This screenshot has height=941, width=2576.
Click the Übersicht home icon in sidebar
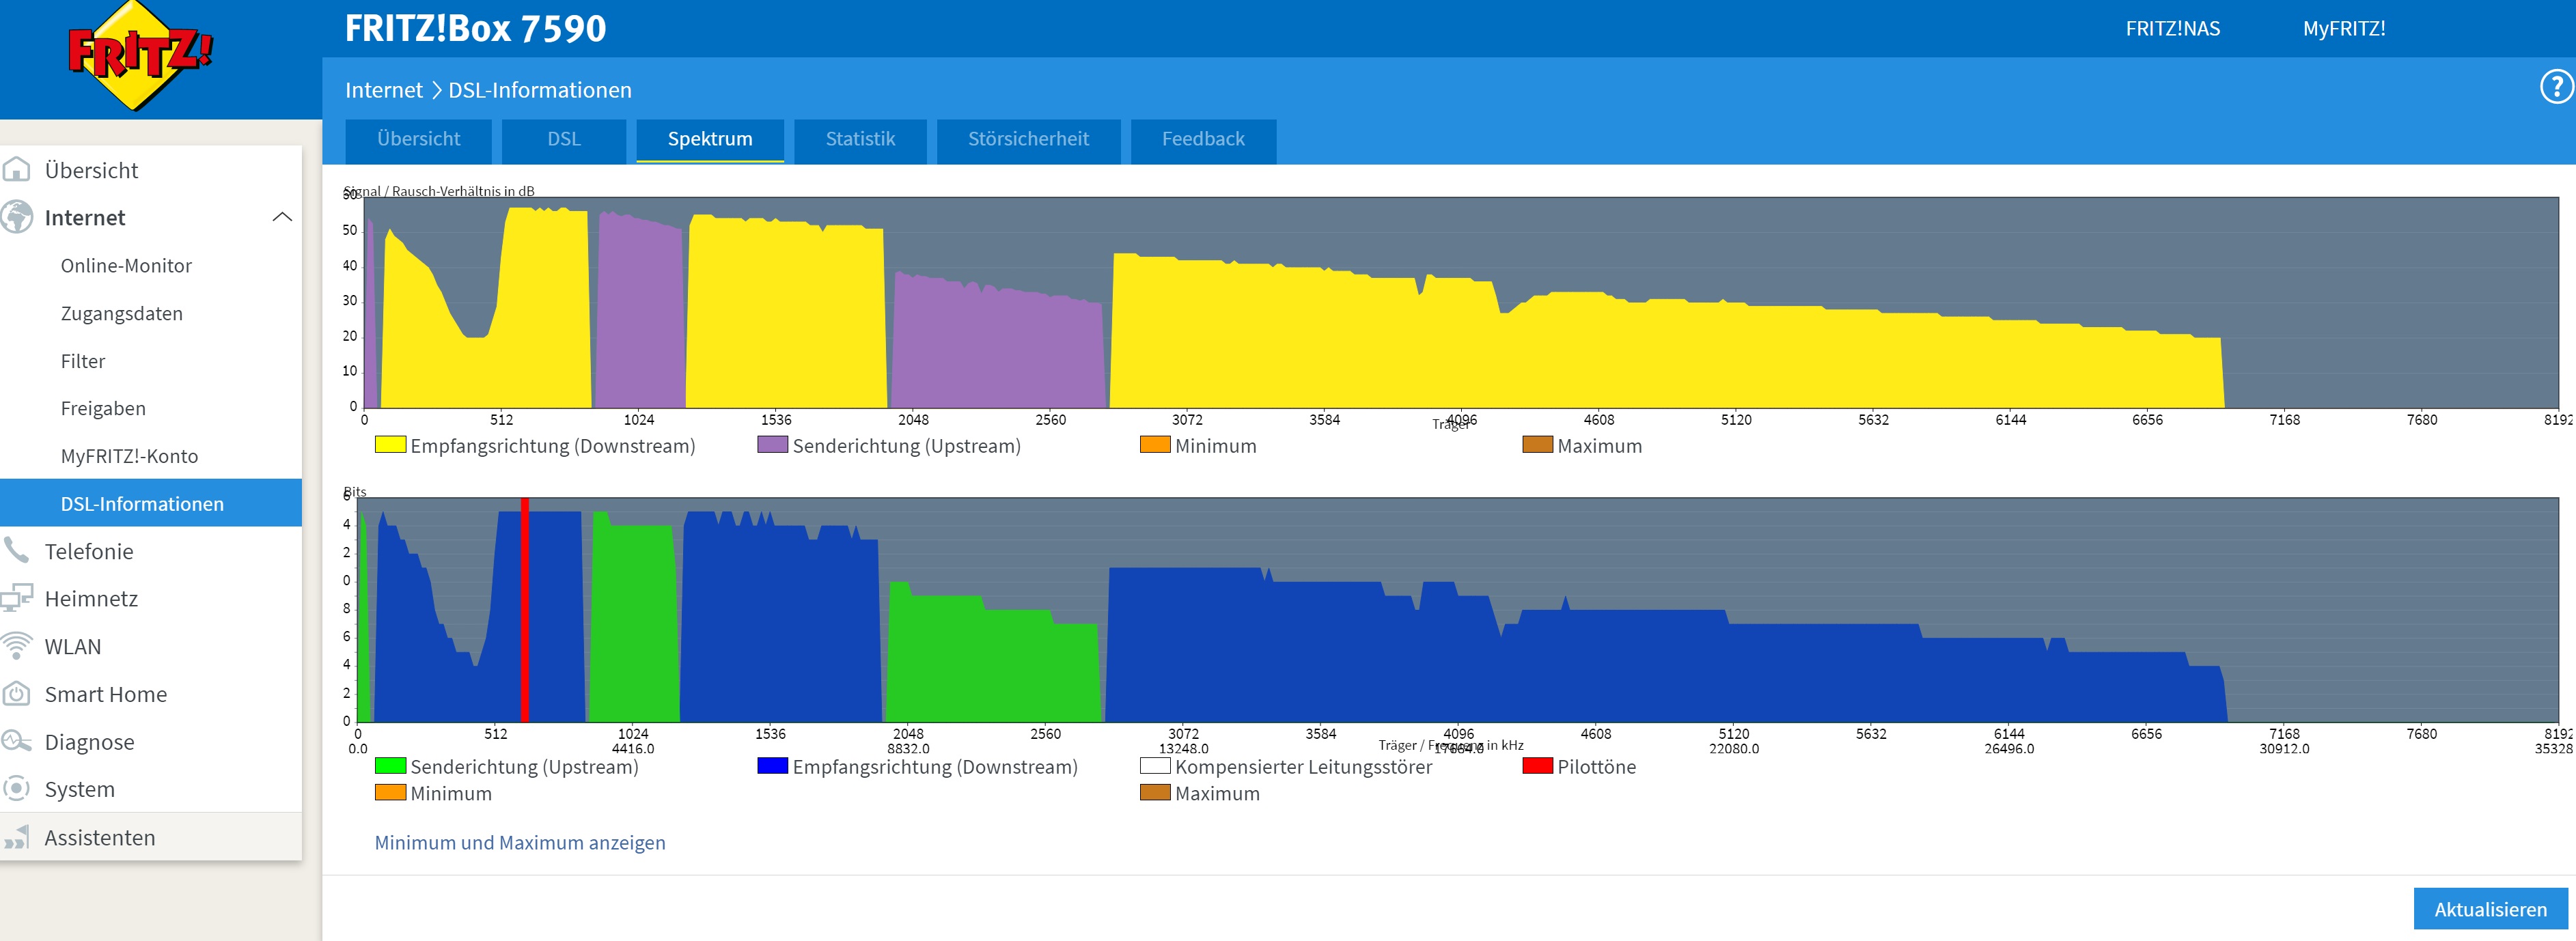(17, 170)
